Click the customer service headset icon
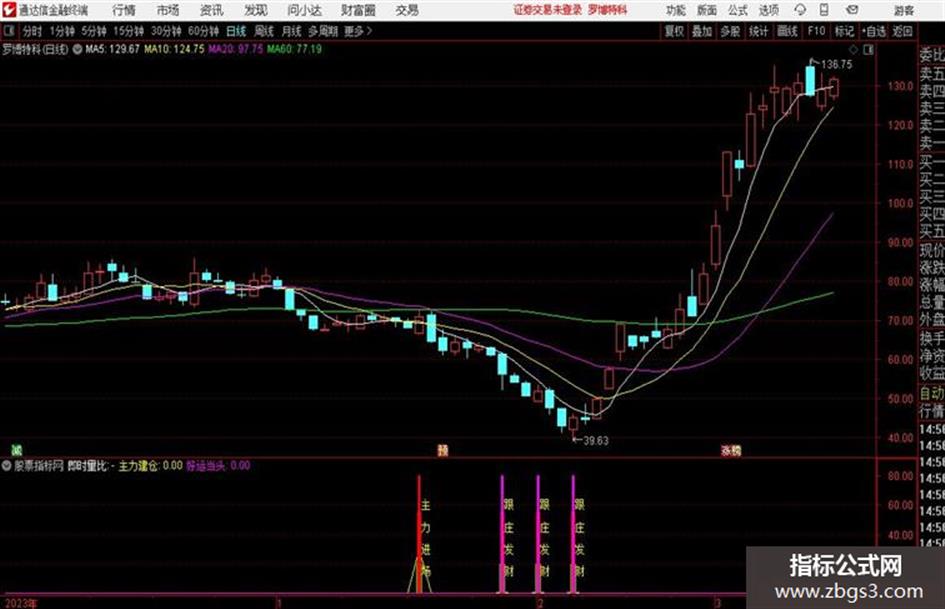This screenshot has height=609, width=945. tap(800, 10)
